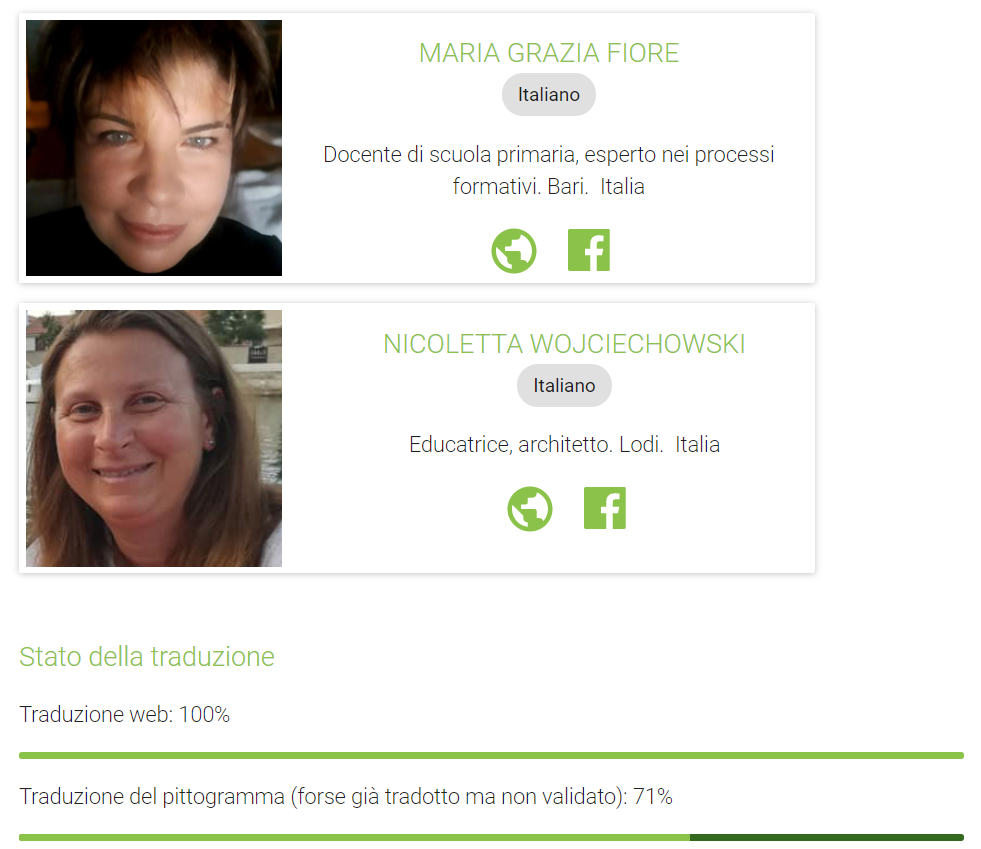Select the NICOLETTA WOJCIECHOWSKI name heading
This screenshot has width=981, height=849.
(564, 344)
